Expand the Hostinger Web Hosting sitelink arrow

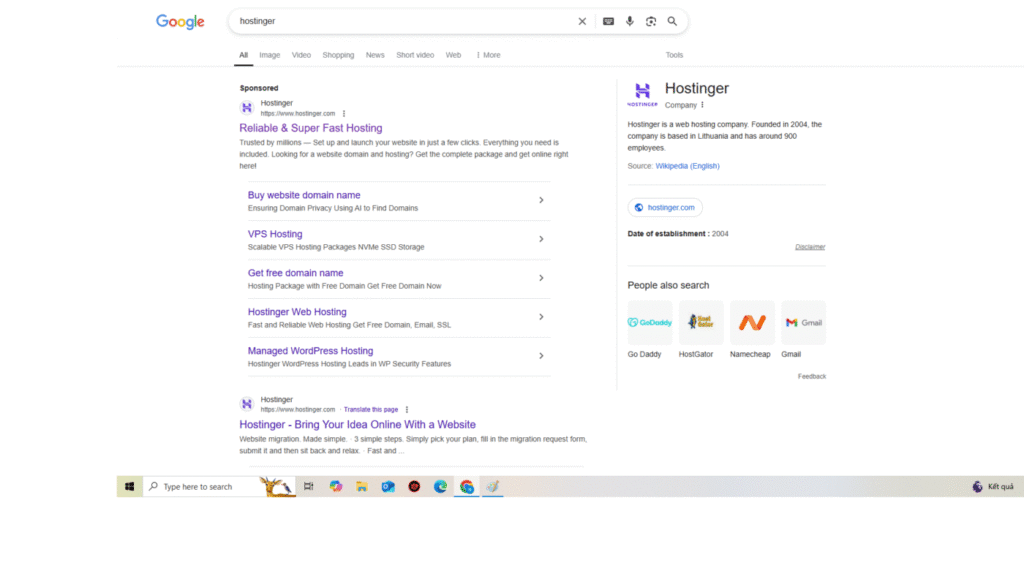coord(541,317)
